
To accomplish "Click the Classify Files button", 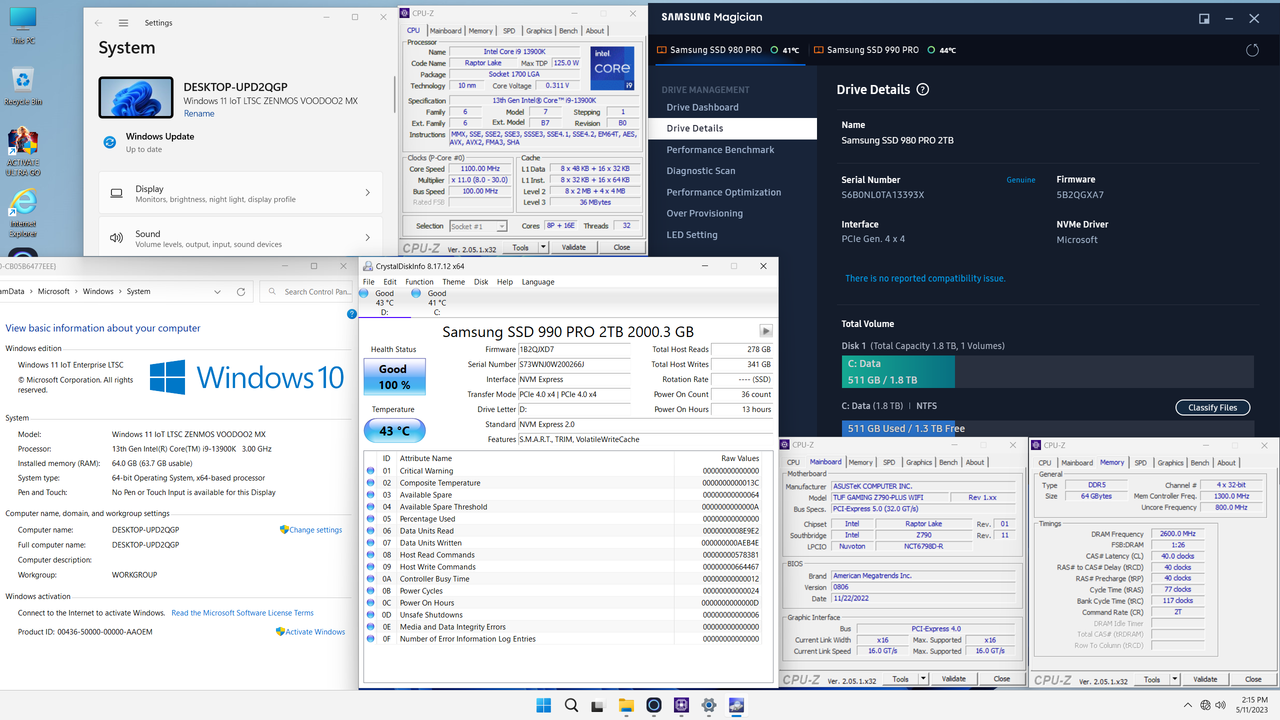I will pos(1212,407).
